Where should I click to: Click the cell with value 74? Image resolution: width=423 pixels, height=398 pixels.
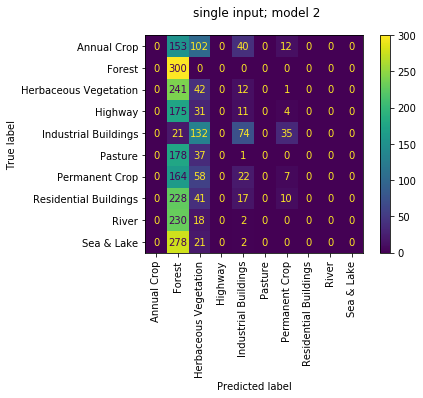coord(243,133)
